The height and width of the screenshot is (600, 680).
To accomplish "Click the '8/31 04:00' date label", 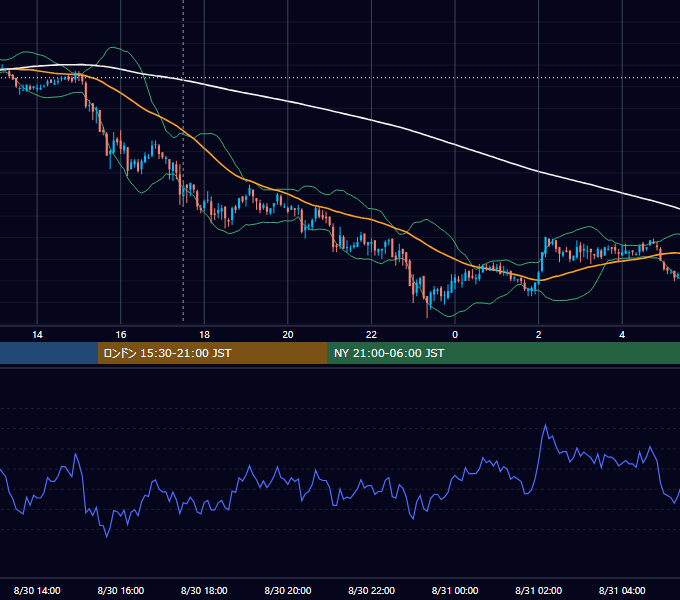I will coord(622,590).
